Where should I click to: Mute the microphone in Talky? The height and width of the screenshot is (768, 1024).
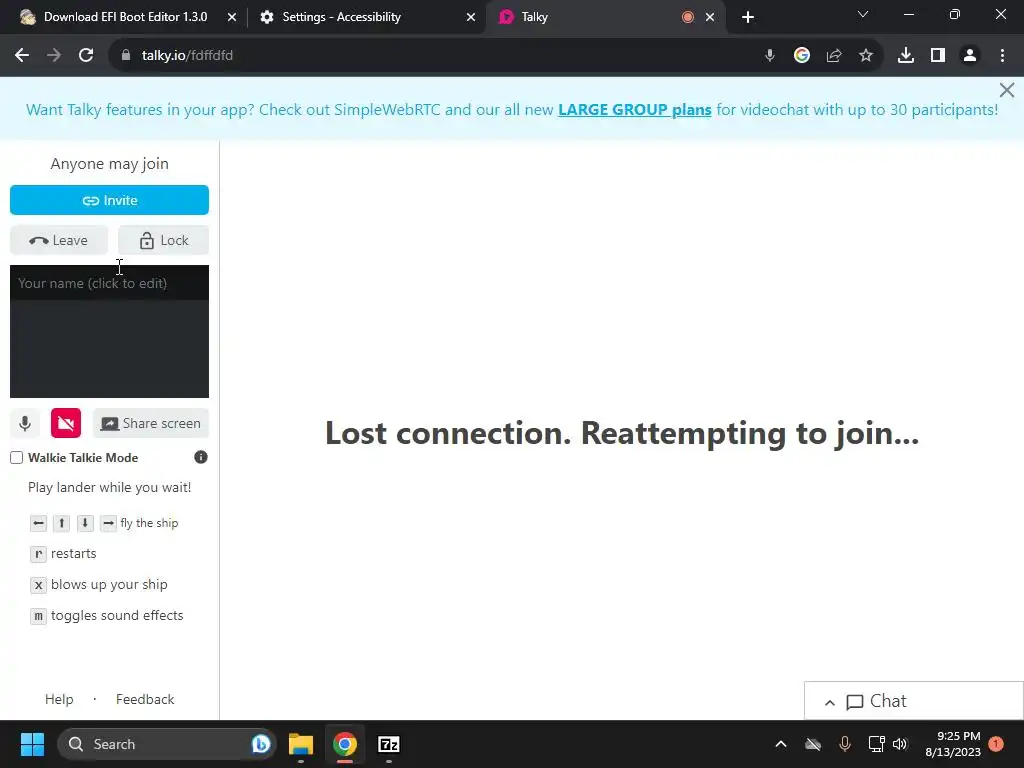[x=25, y=423]
